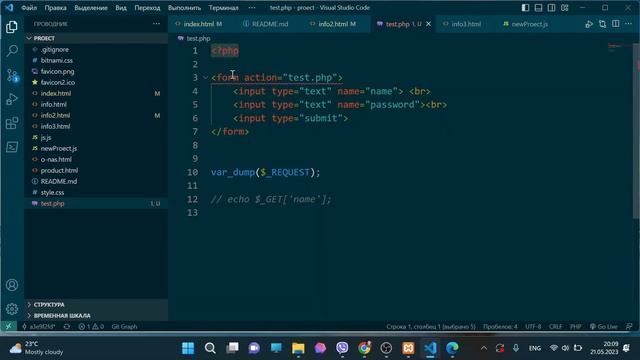Close the test.php tab
Screen dimensions: 640x360
[428, 24]
